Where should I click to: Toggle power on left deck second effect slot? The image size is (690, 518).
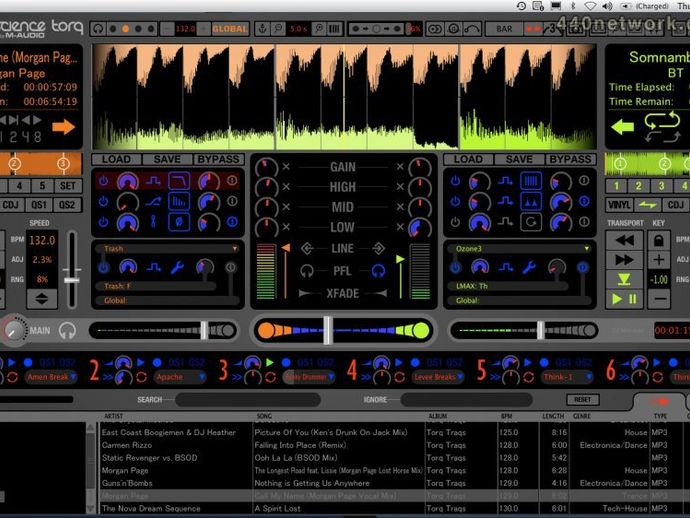click(x=103, y=202)
